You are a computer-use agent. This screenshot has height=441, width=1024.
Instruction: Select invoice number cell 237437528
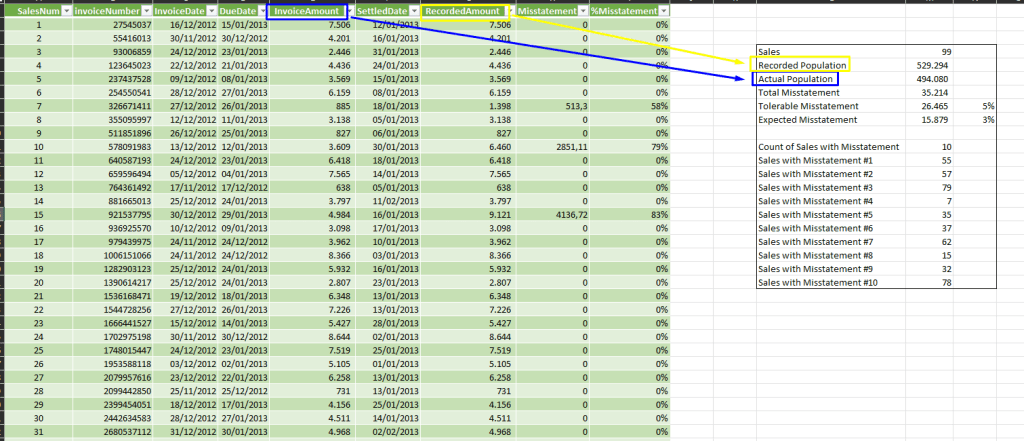tap(112, 78)
